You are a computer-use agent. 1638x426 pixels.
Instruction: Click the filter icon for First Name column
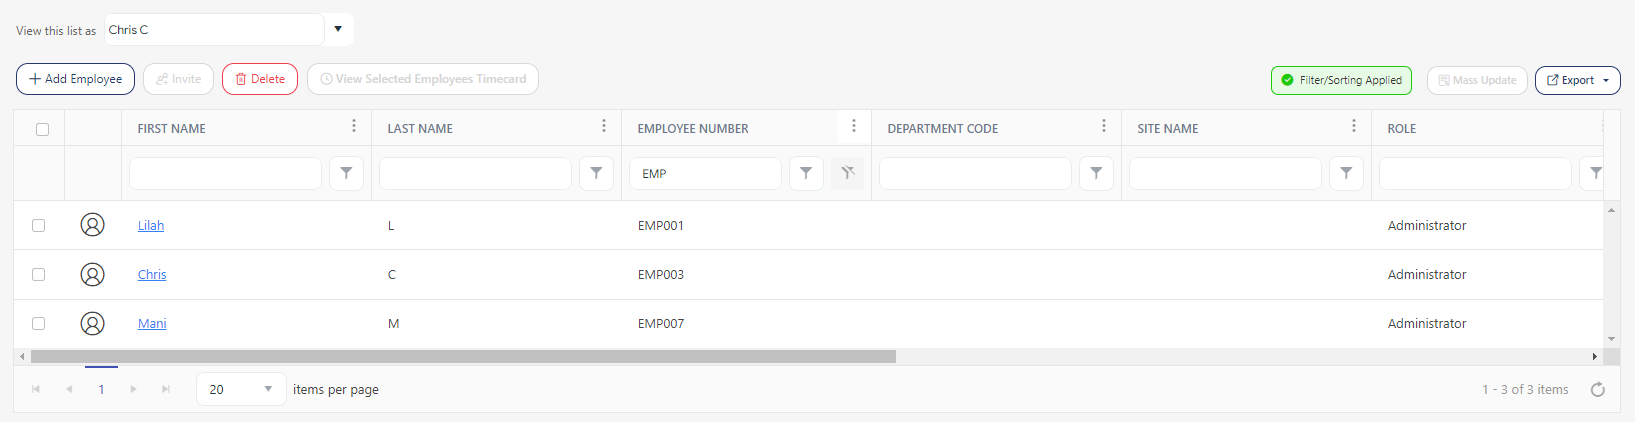click(x=346, y=173)
